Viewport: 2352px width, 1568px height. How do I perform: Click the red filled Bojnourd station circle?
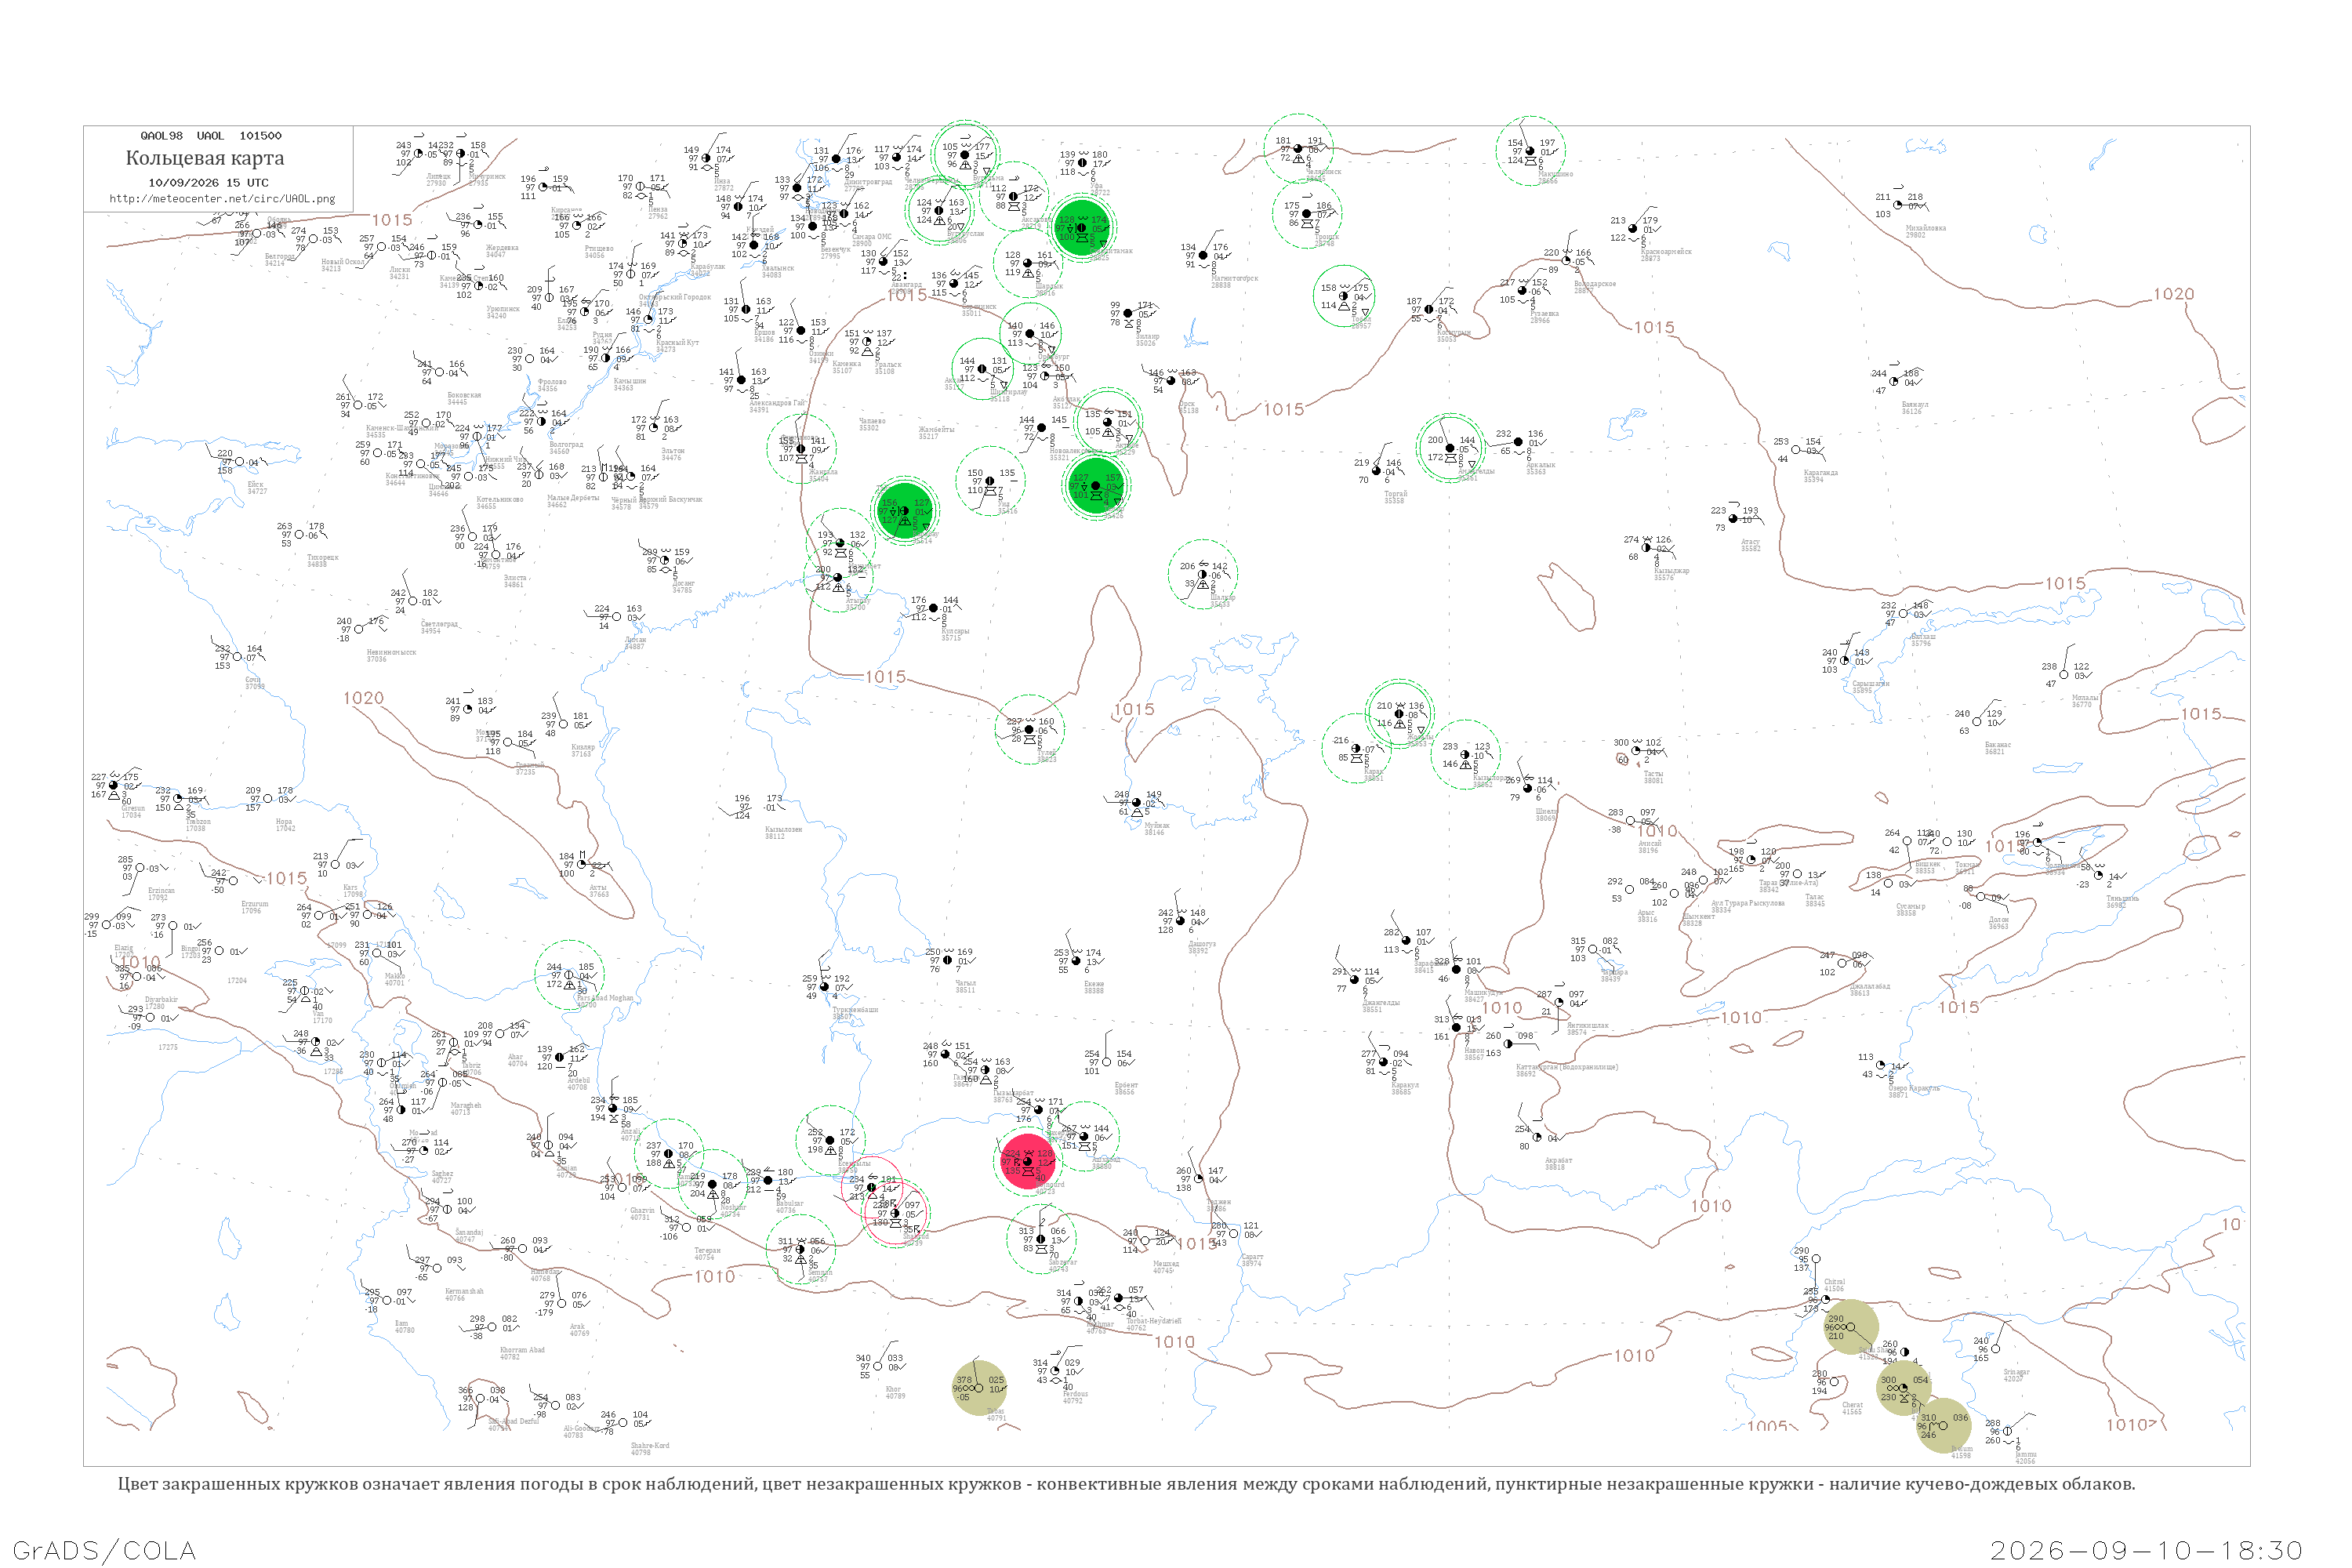(x=1028, y=1162)
